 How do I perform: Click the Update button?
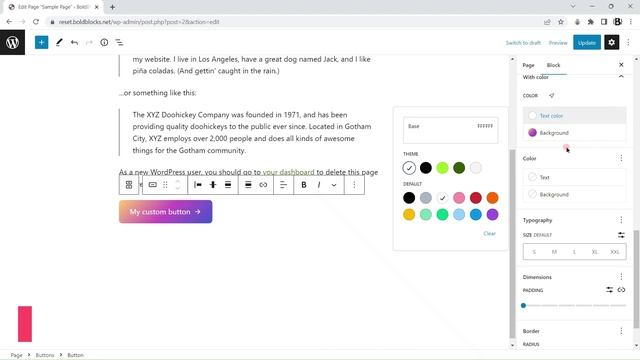(x=587, y=43)
